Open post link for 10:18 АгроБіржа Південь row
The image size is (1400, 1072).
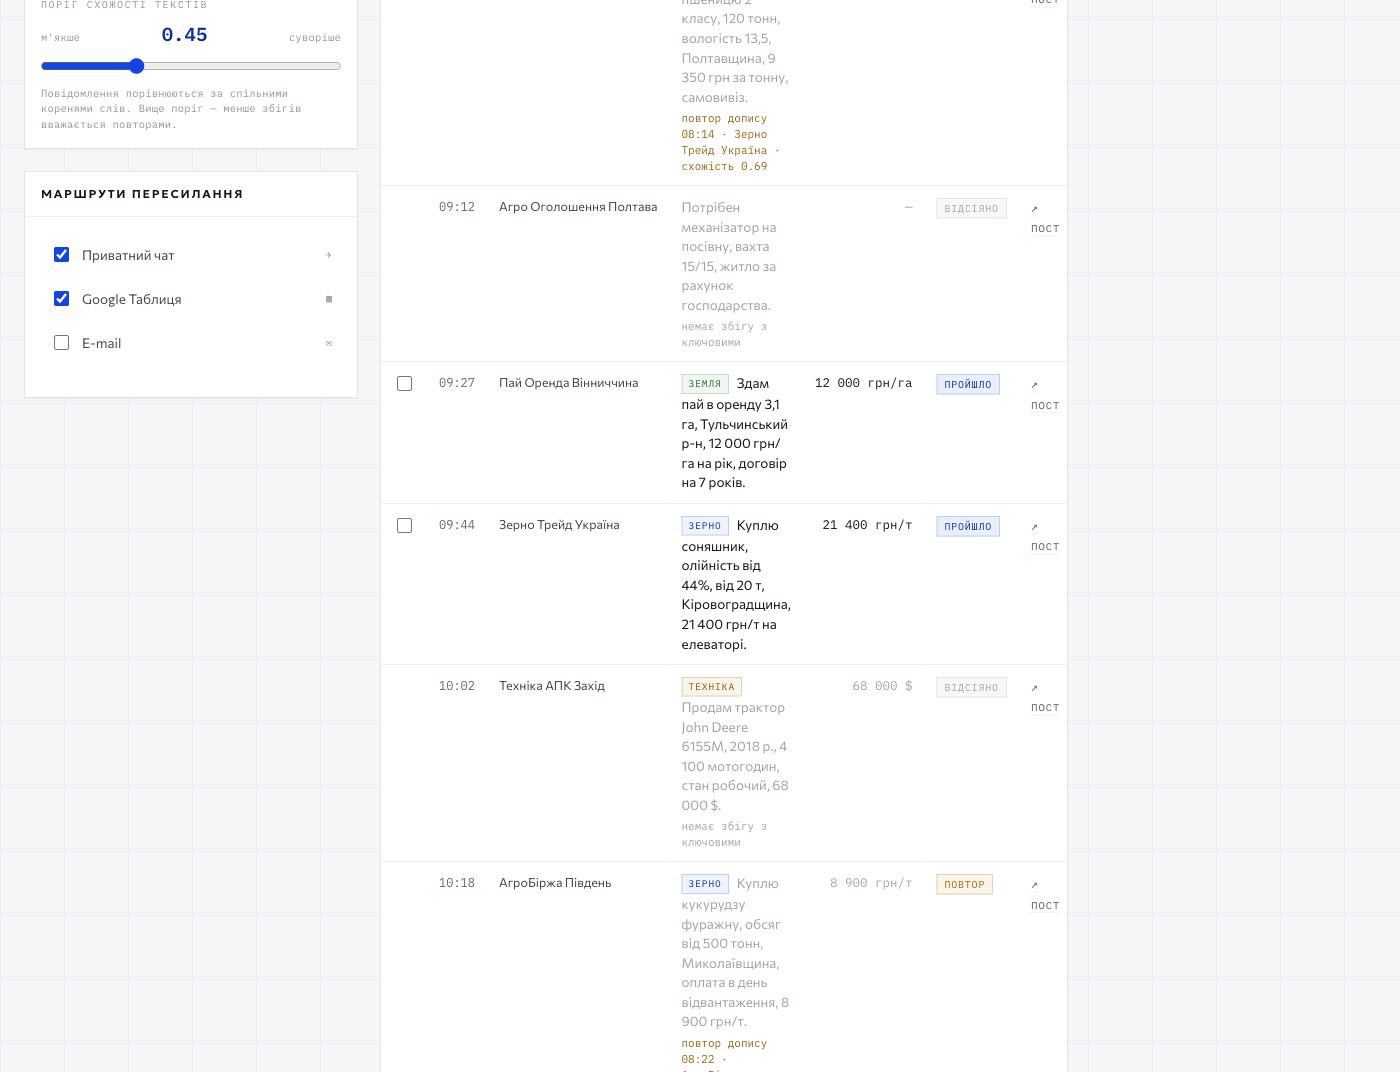click(x=1044, y=895)
